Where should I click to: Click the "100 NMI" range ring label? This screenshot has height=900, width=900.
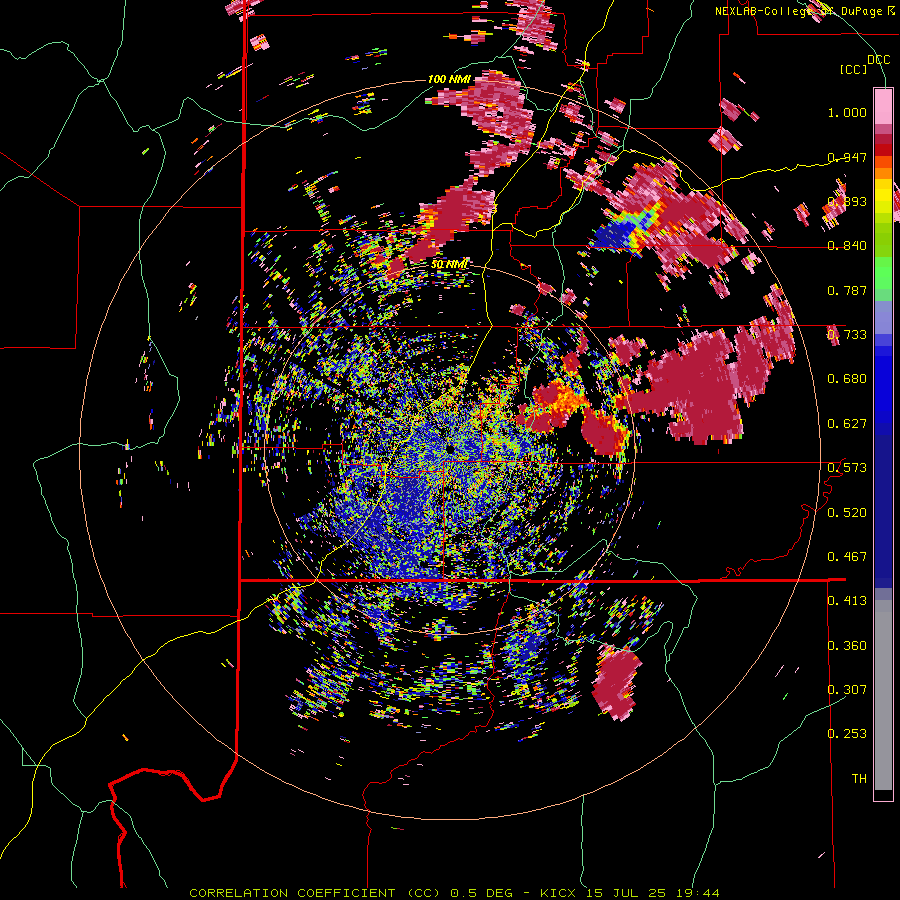coord(449,79)
